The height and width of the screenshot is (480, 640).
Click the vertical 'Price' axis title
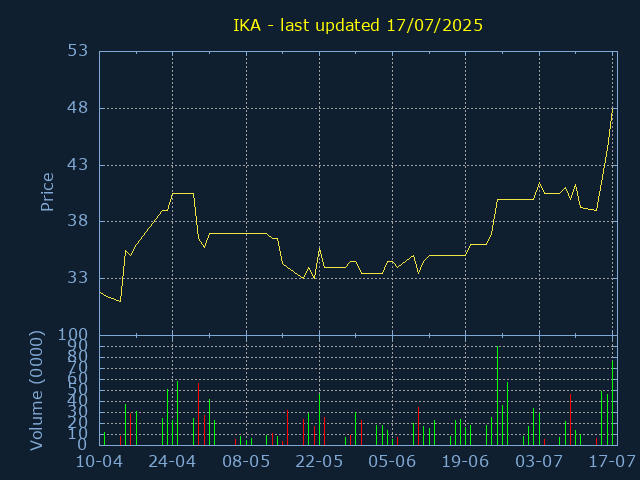click(x=47, y=192)
